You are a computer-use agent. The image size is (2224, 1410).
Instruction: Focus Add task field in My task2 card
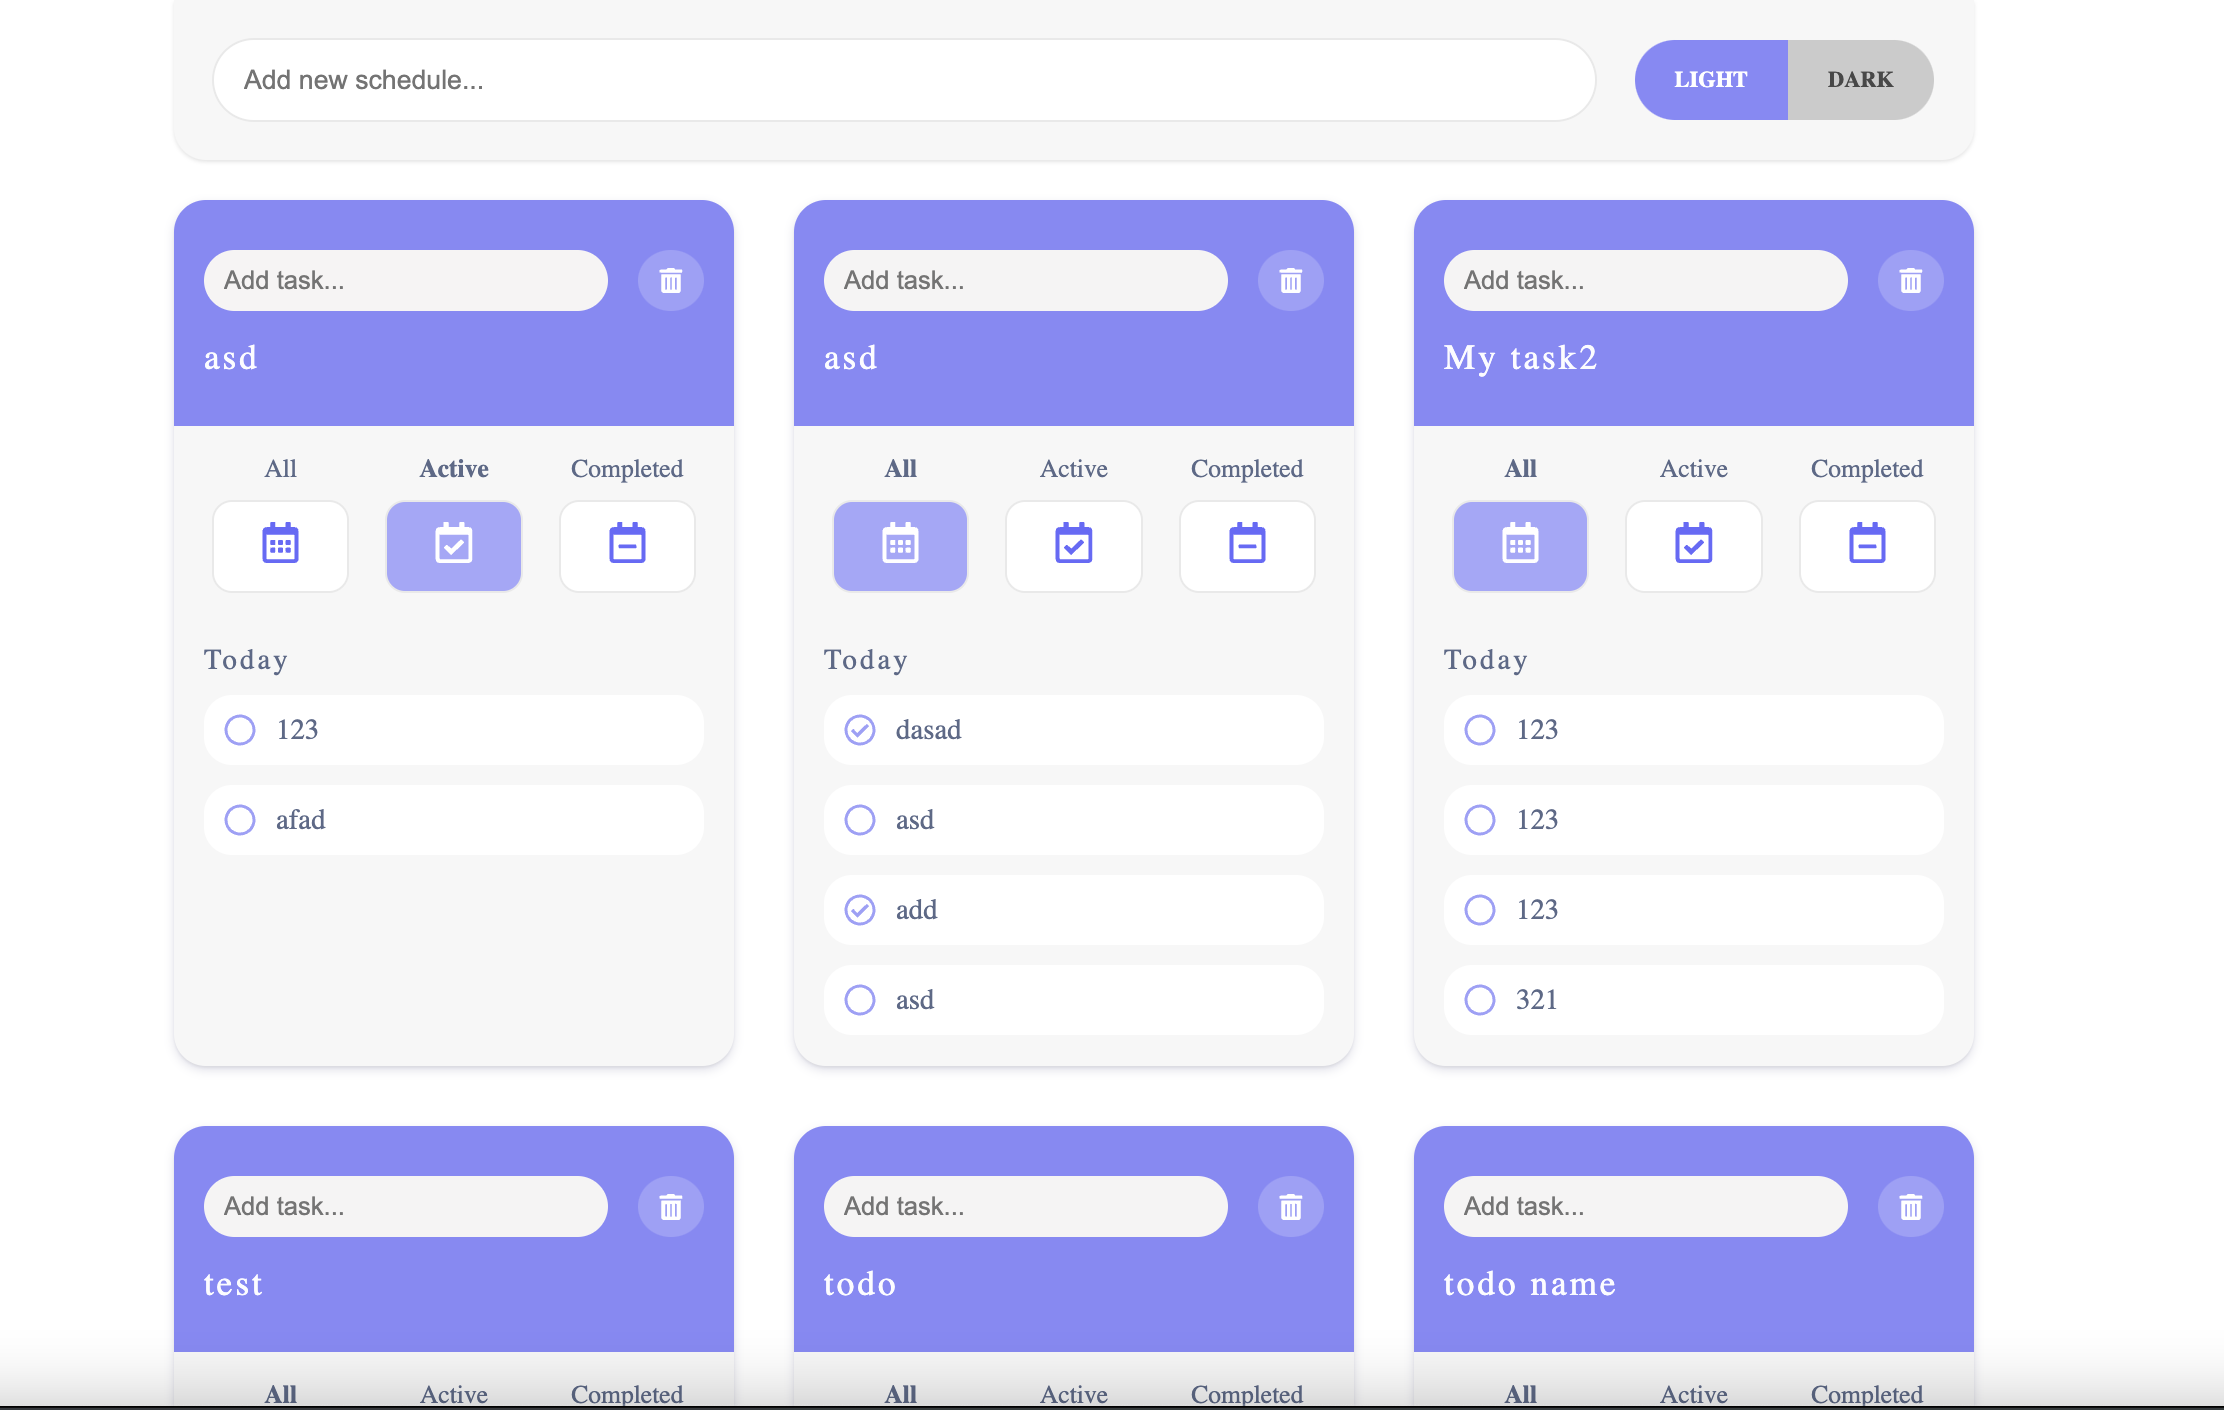1645,281
